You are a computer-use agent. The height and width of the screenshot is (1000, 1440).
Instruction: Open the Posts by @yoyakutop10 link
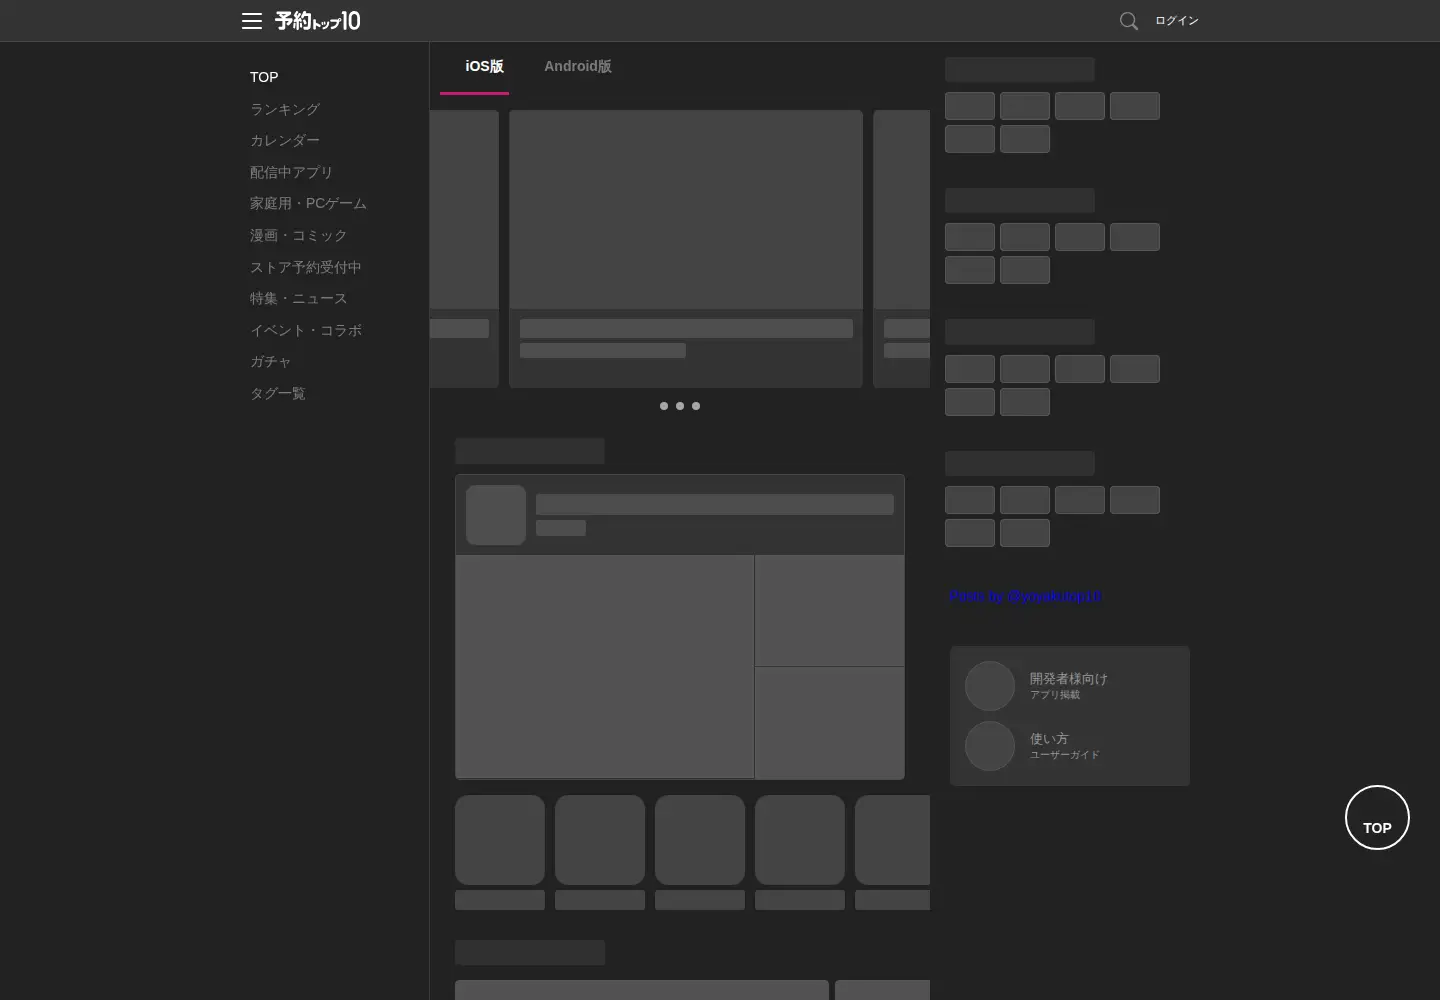(x=1025, y=596)
